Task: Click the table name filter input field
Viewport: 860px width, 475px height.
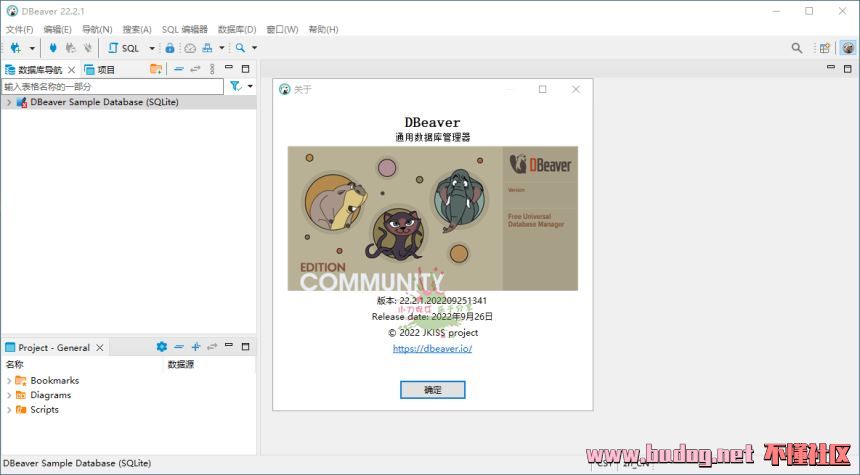Action: click(x=112, y=87)
